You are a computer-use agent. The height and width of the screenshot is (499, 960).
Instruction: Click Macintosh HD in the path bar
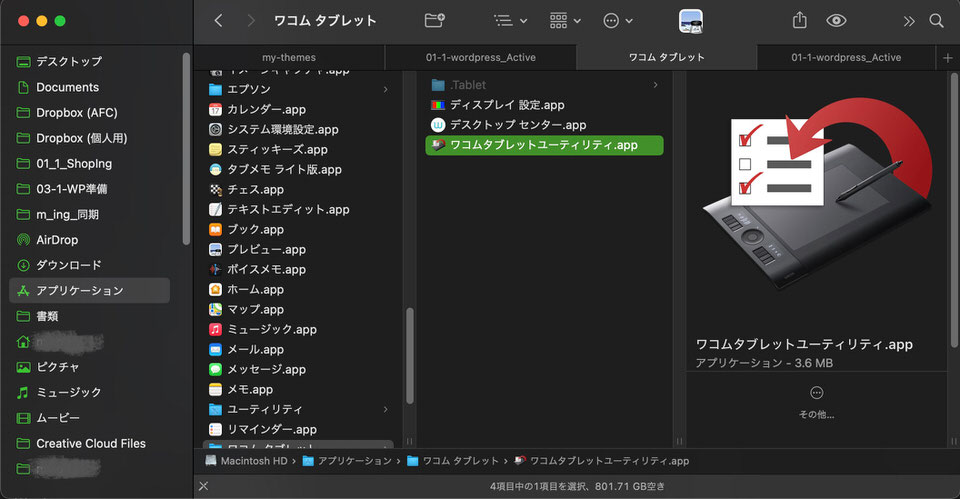point(246,461)
